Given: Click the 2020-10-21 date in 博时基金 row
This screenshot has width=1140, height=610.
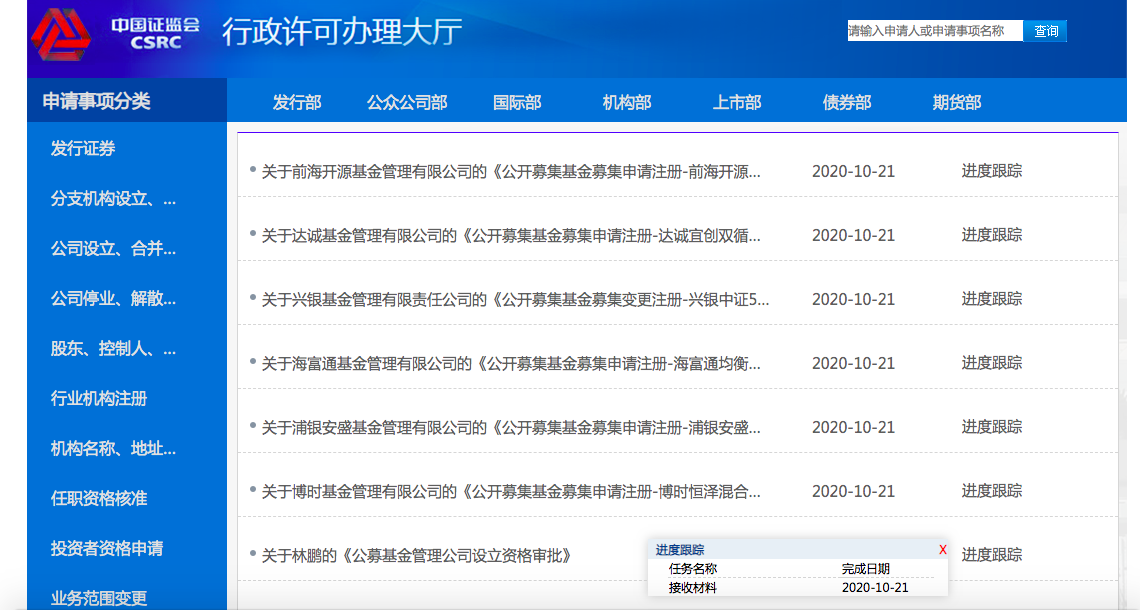Looking at the screenshot, I should 853,491.
